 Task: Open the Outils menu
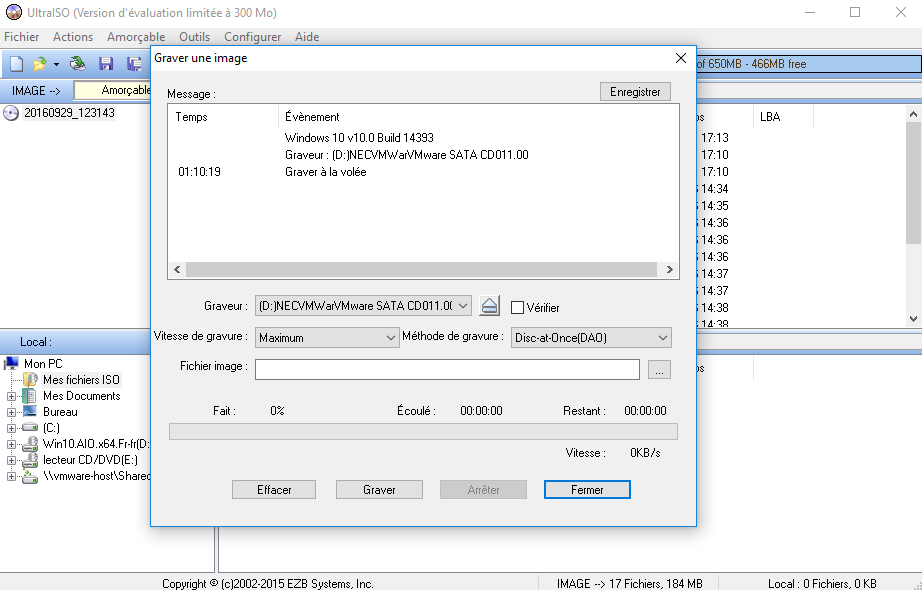point(195,36)
